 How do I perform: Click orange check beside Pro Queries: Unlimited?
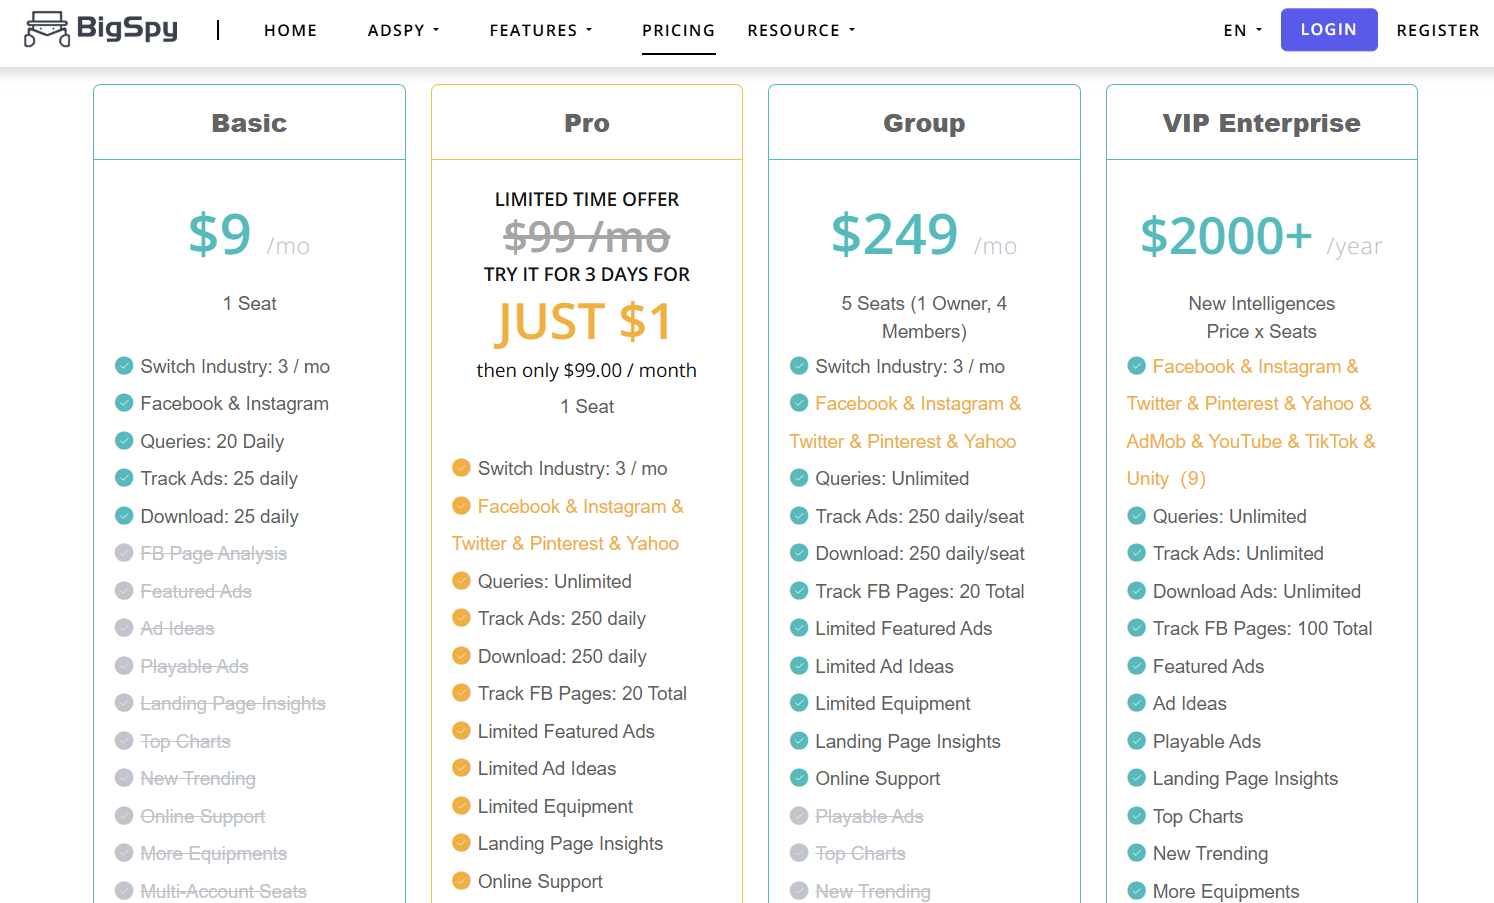pos(461,581)
